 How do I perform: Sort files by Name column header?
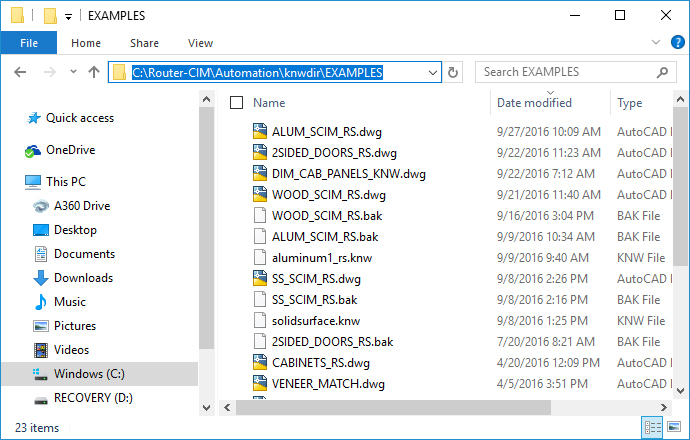(270, 103)
